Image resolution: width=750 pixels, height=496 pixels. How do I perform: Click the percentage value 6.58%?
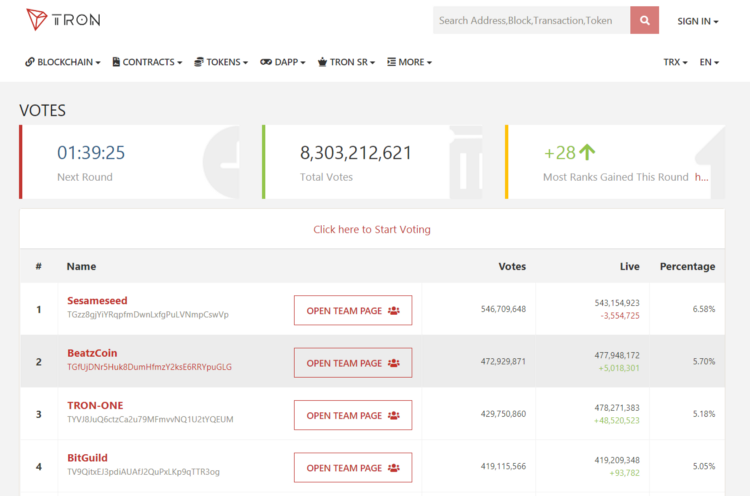click(x=704, y=309)
